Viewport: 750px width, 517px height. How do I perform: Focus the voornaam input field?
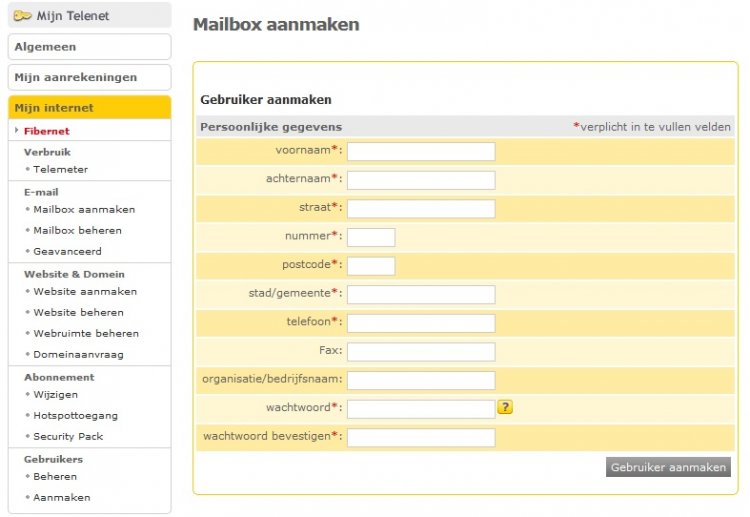pyautogui.click(x=421, y=152)
